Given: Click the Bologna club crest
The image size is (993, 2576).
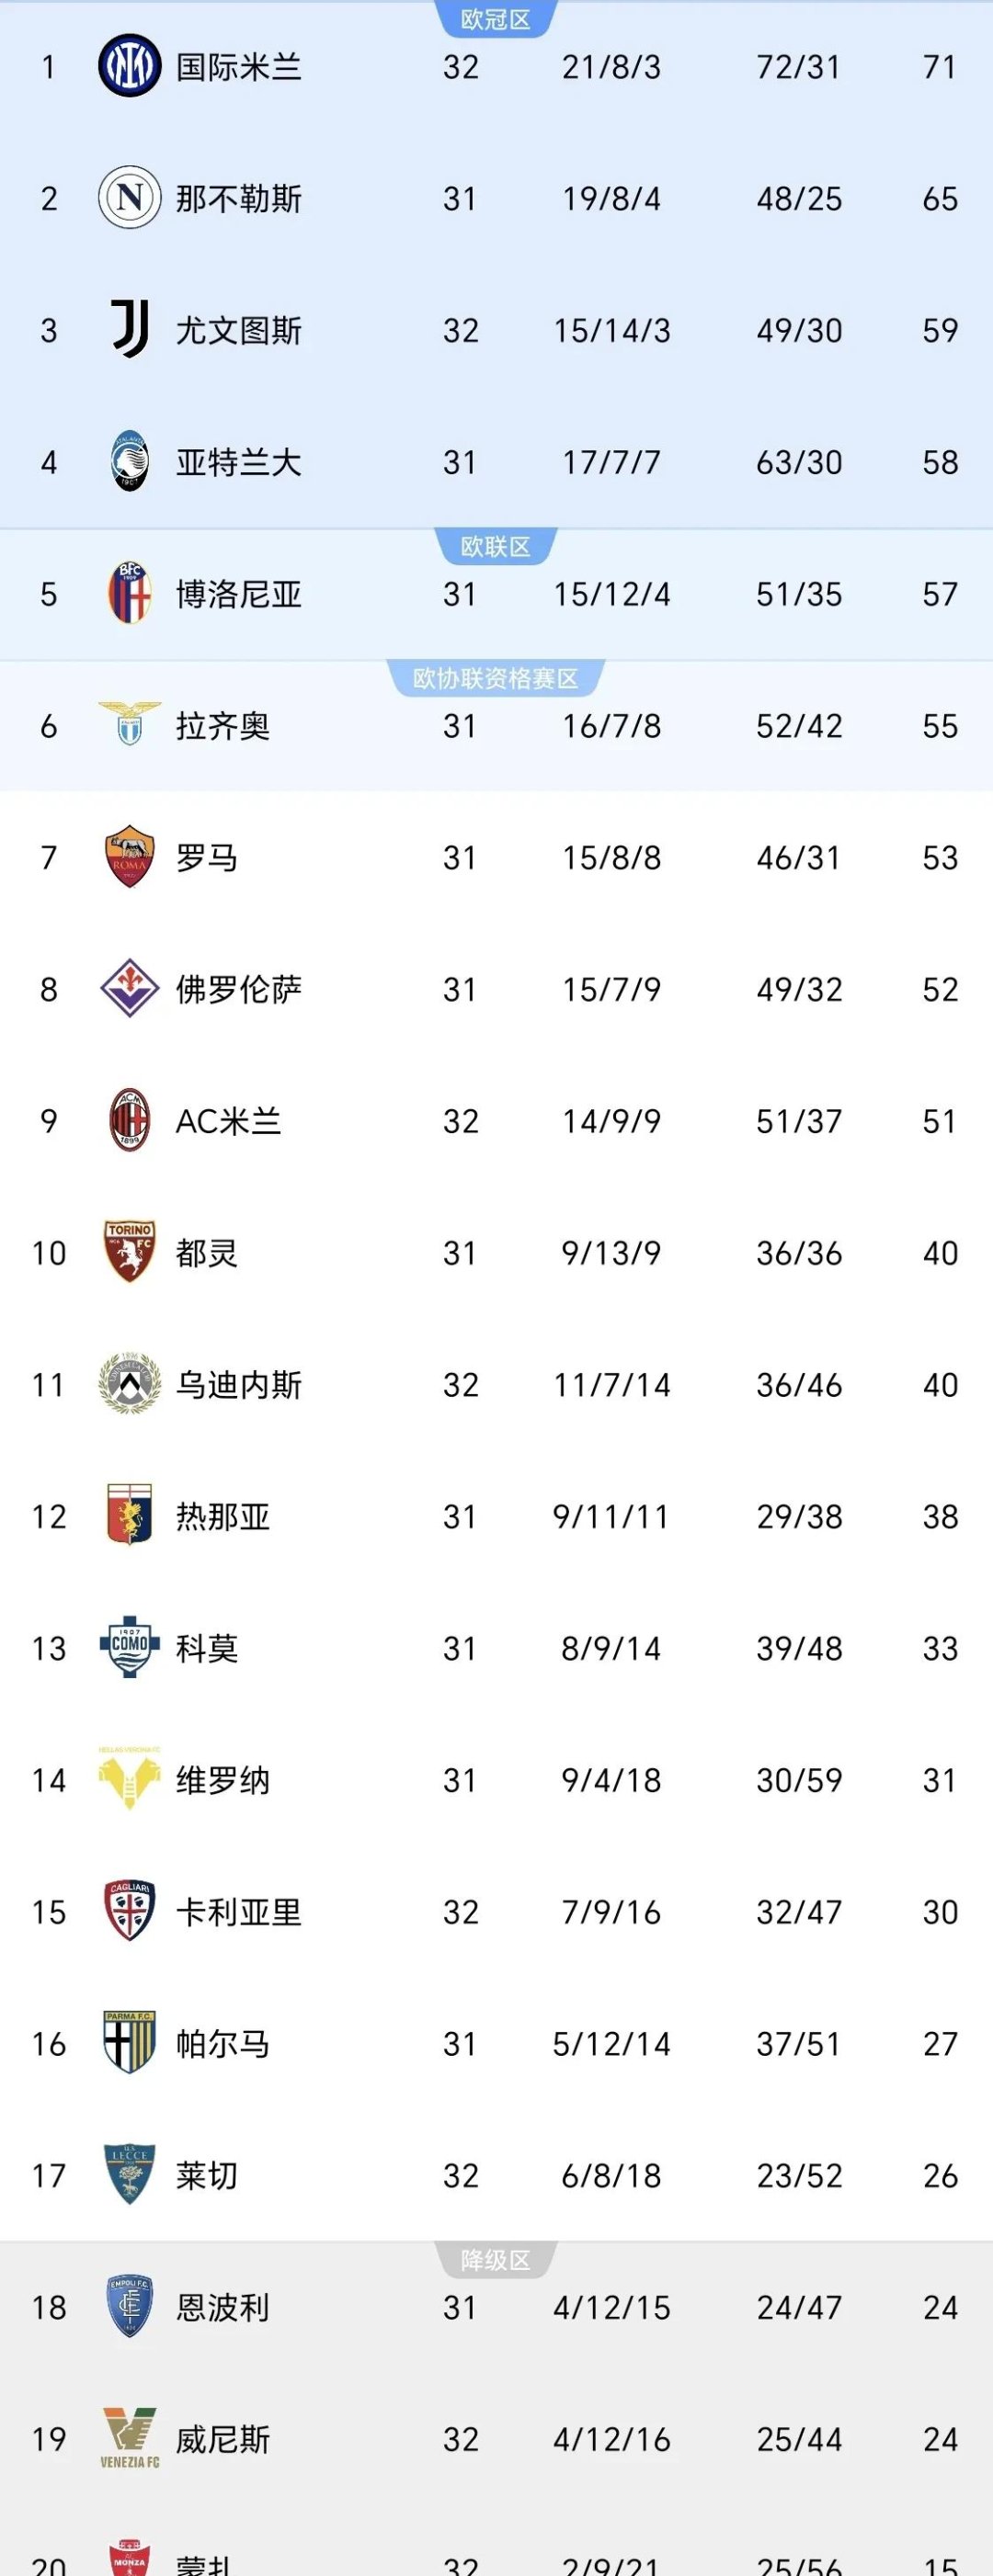Looking at the screenshot, I should [130, 594].
